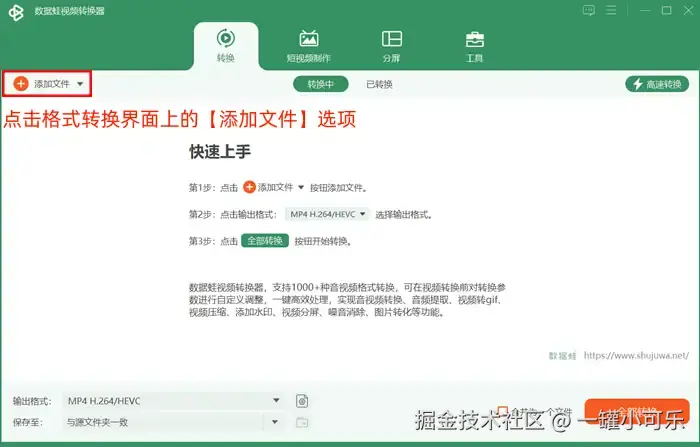Enable 高速转换 lightning button
Viewport: 700px width, 447px height.
pos(657,84)
